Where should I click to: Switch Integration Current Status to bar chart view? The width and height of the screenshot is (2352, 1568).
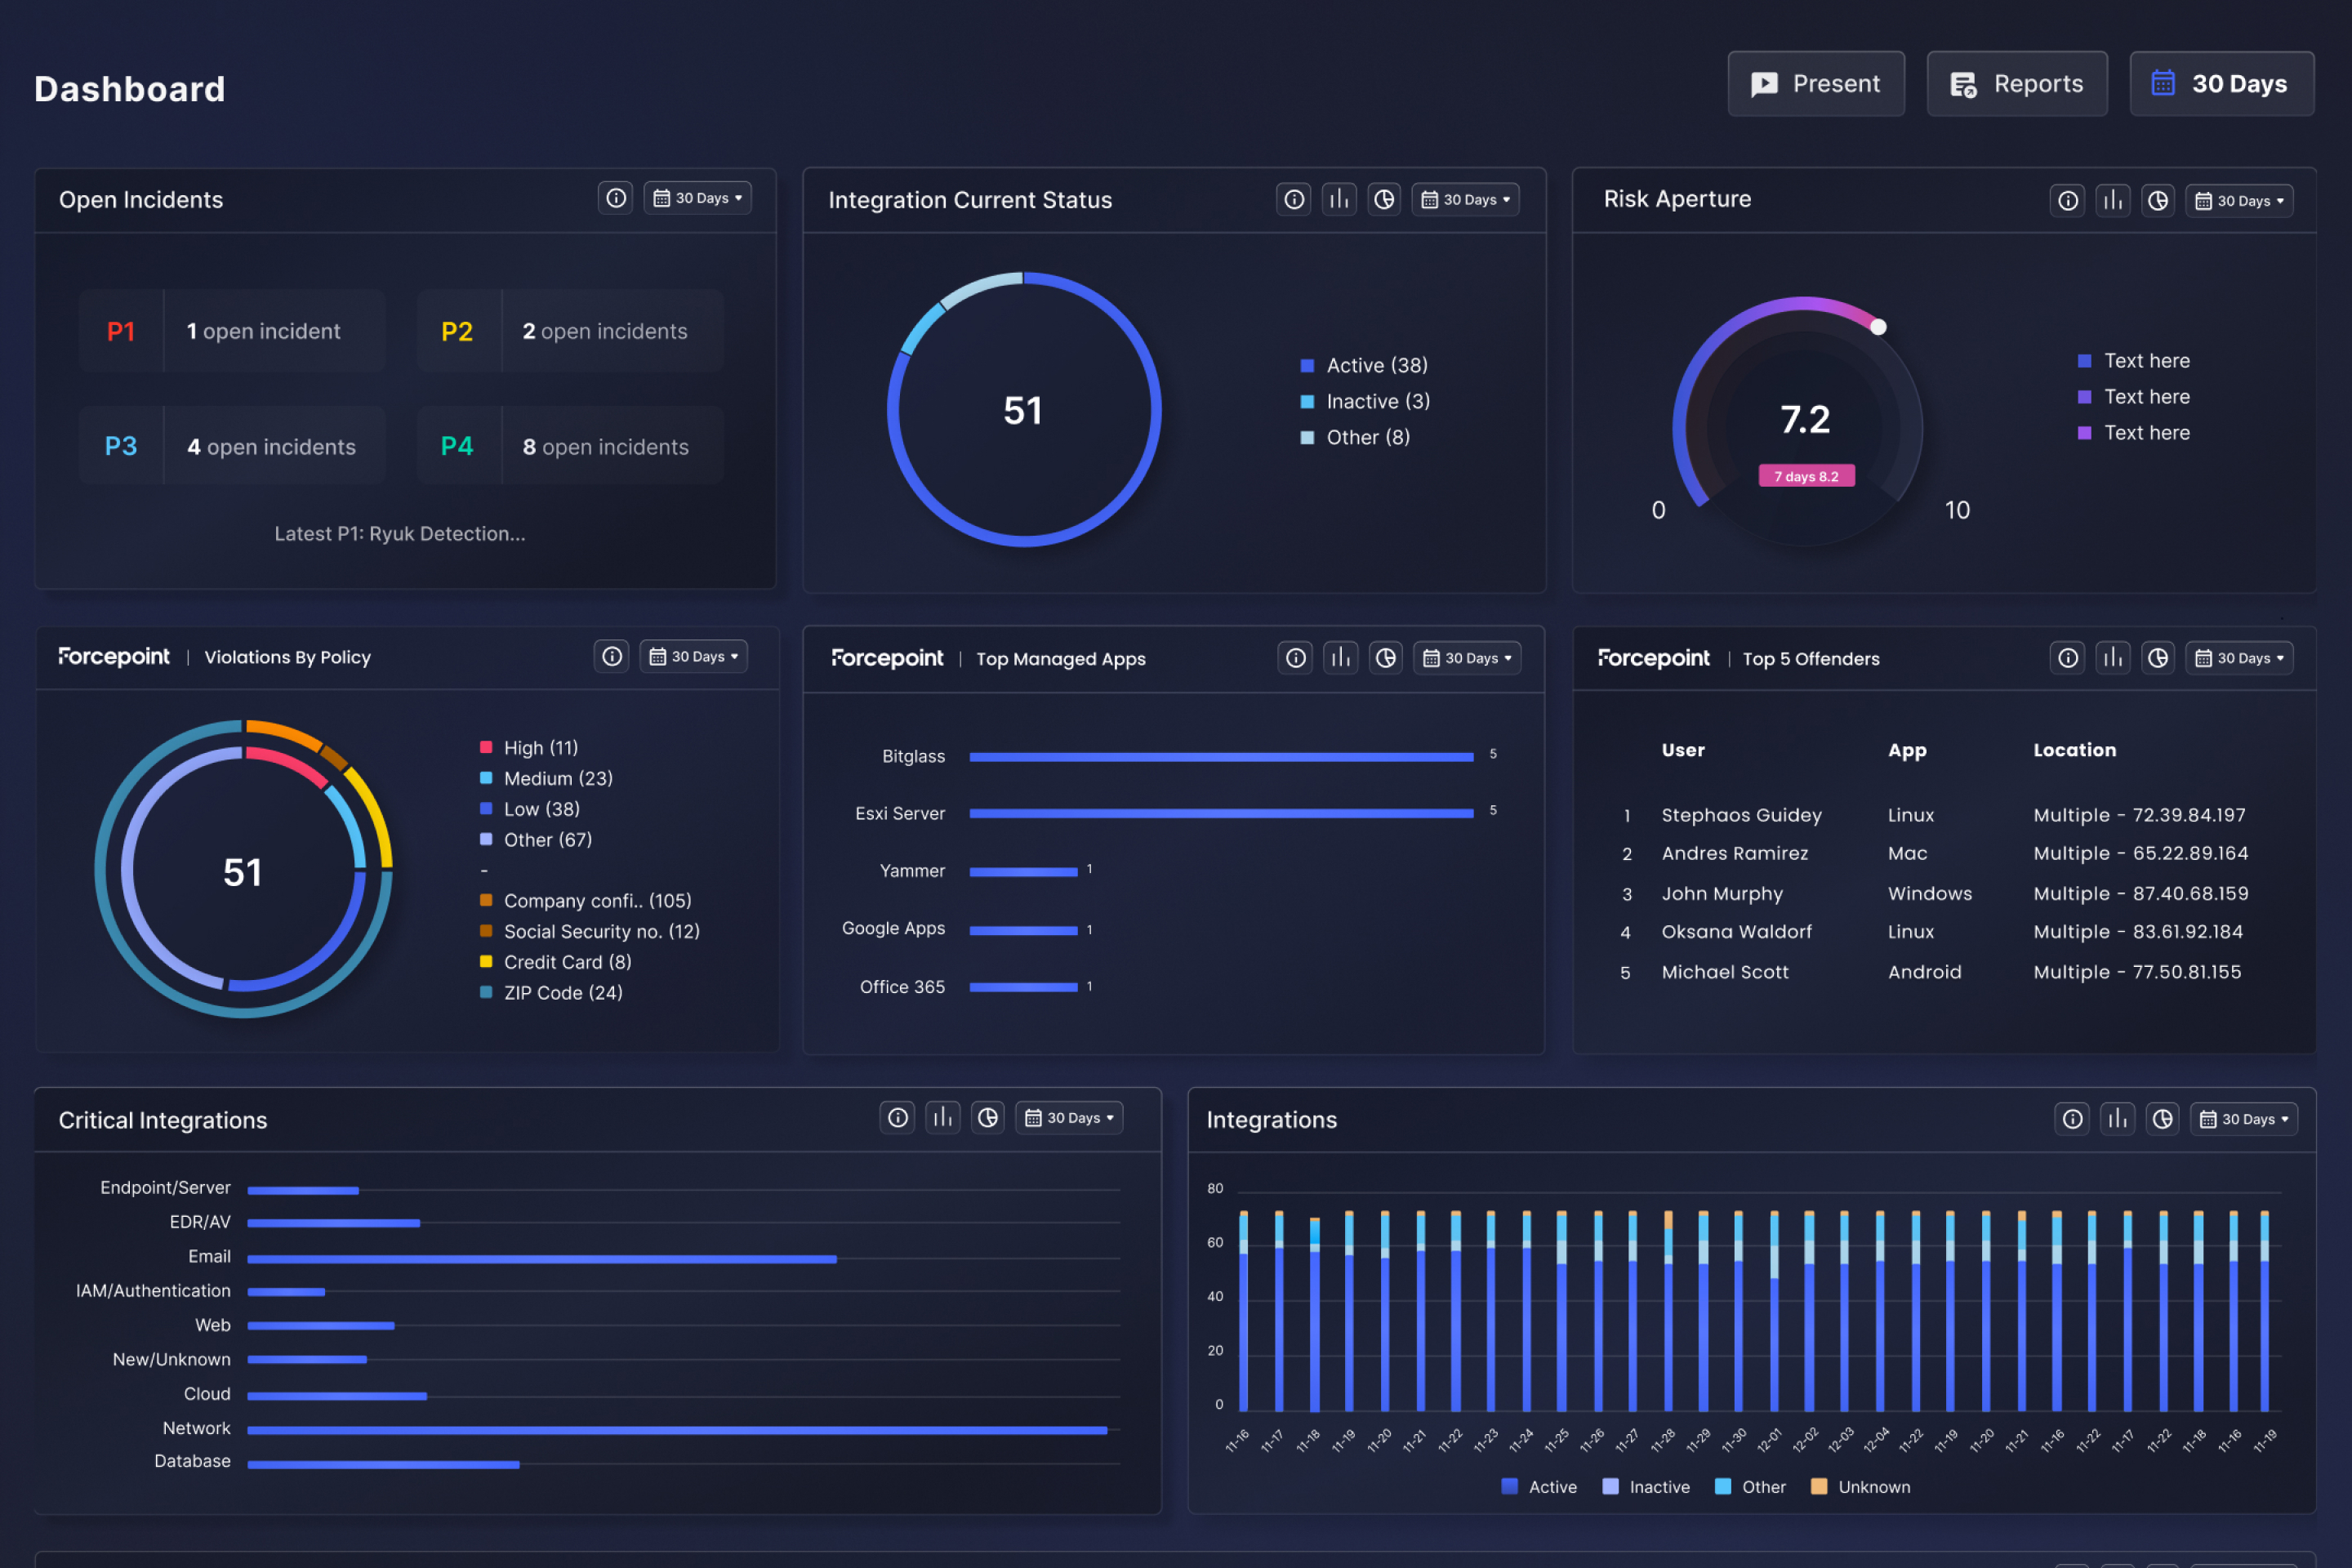tap(1339, 199)
